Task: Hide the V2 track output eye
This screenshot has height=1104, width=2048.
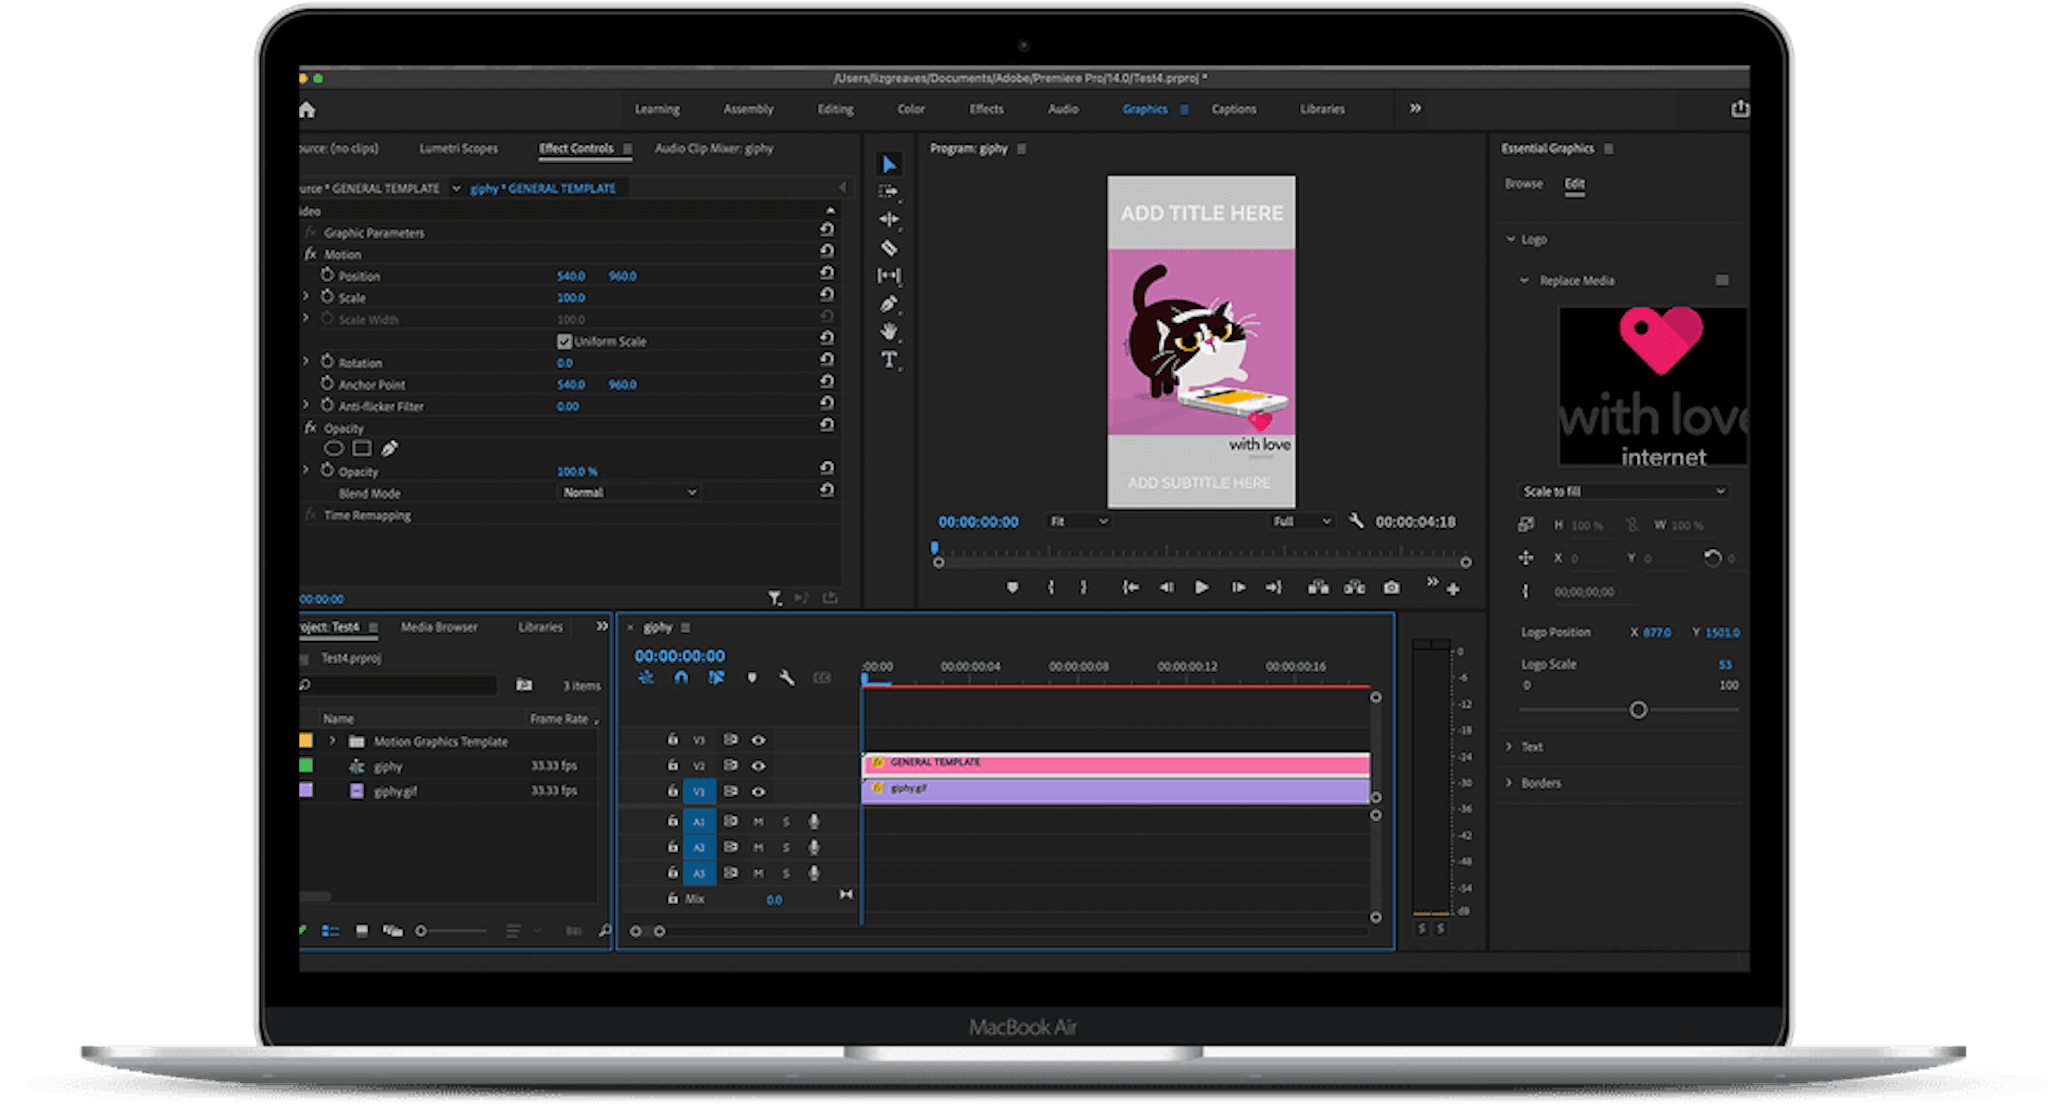Action: (759, 766)
